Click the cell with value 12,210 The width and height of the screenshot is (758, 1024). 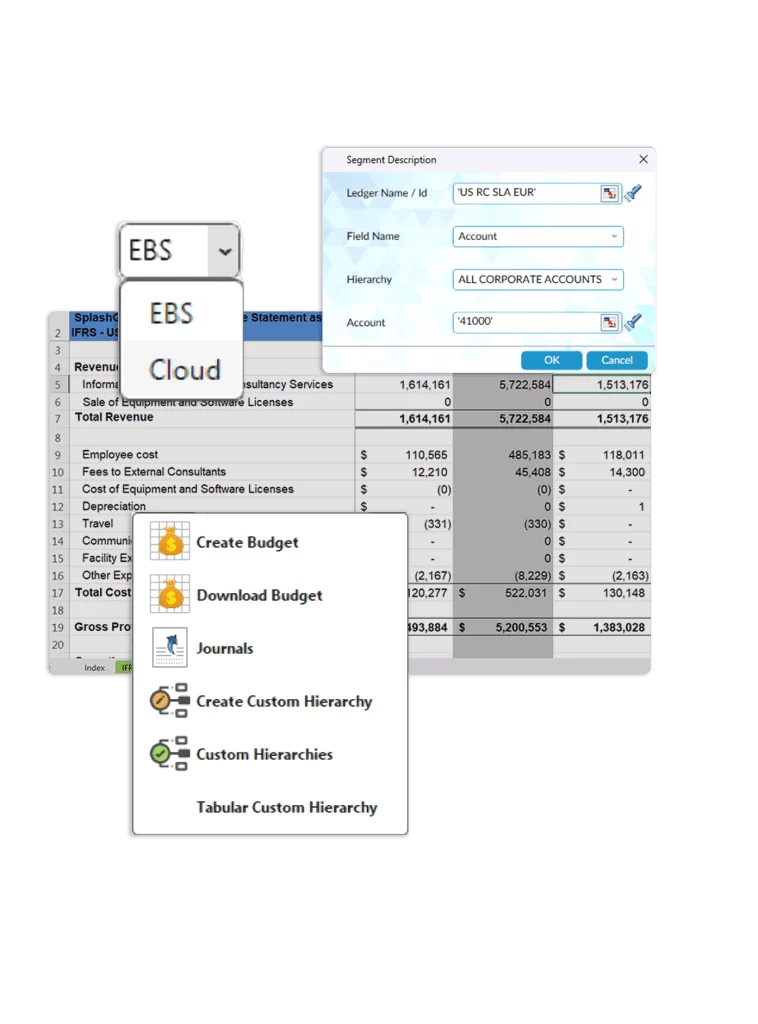pyautogui.click(x=404, y=472)
